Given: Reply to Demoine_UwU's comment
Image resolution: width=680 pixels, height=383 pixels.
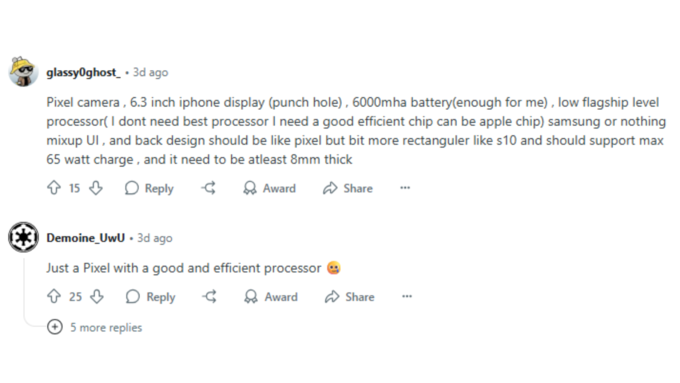Looking at the screenshot, I should (150, 297).
